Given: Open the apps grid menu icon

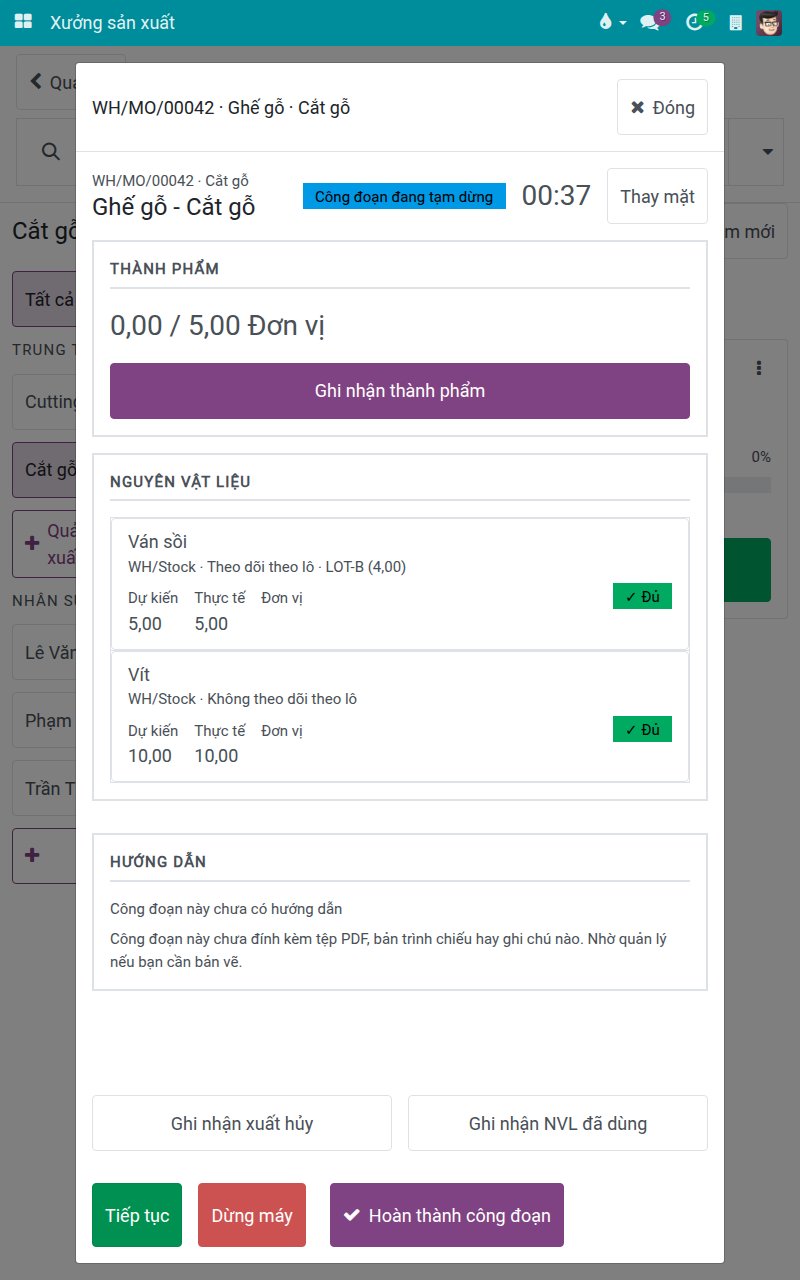Looking at the screenshot, I should click(24, 22).
